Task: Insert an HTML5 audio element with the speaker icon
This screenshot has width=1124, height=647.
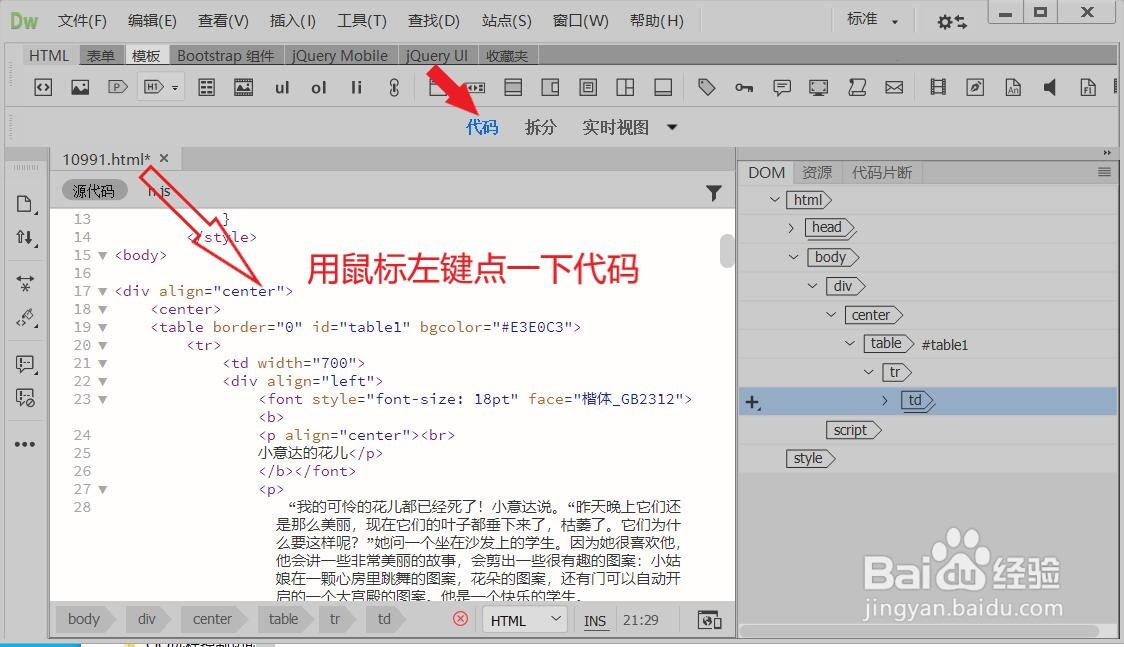Action: point(1049,87)
